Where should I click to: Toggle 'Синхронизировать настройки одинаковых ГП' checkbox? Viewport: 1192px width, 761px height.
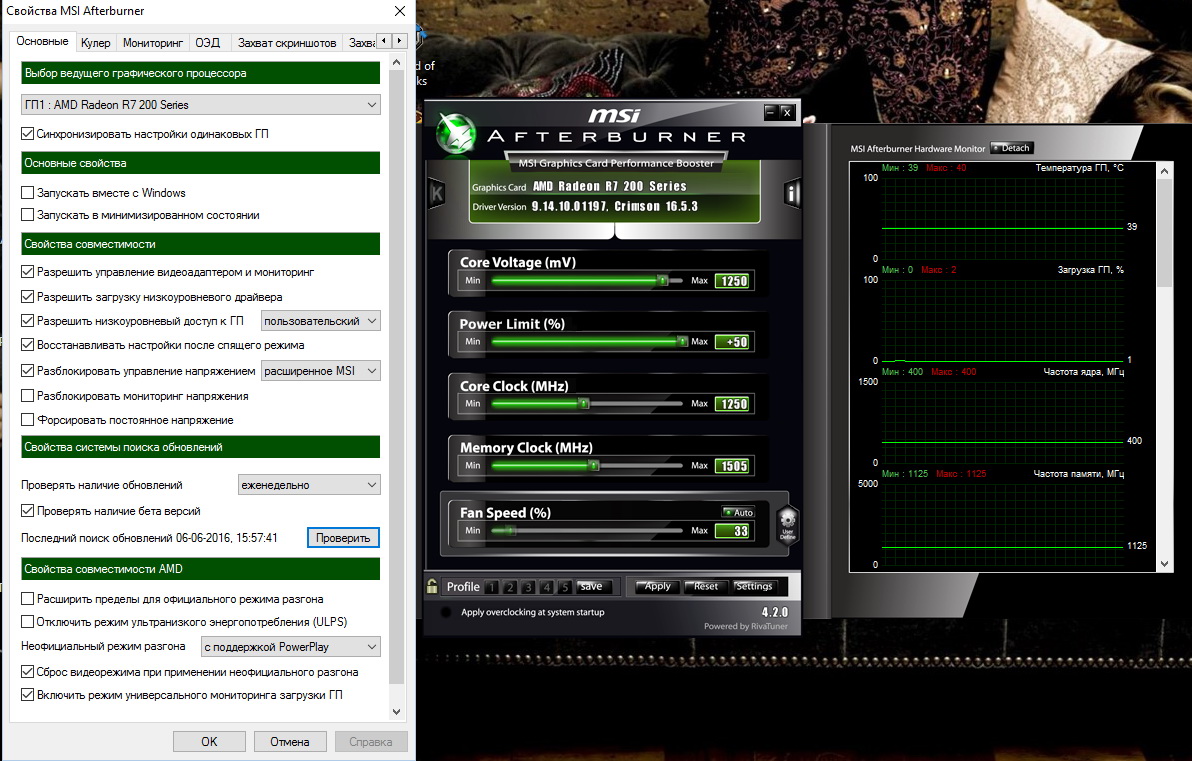click(27, 134)
